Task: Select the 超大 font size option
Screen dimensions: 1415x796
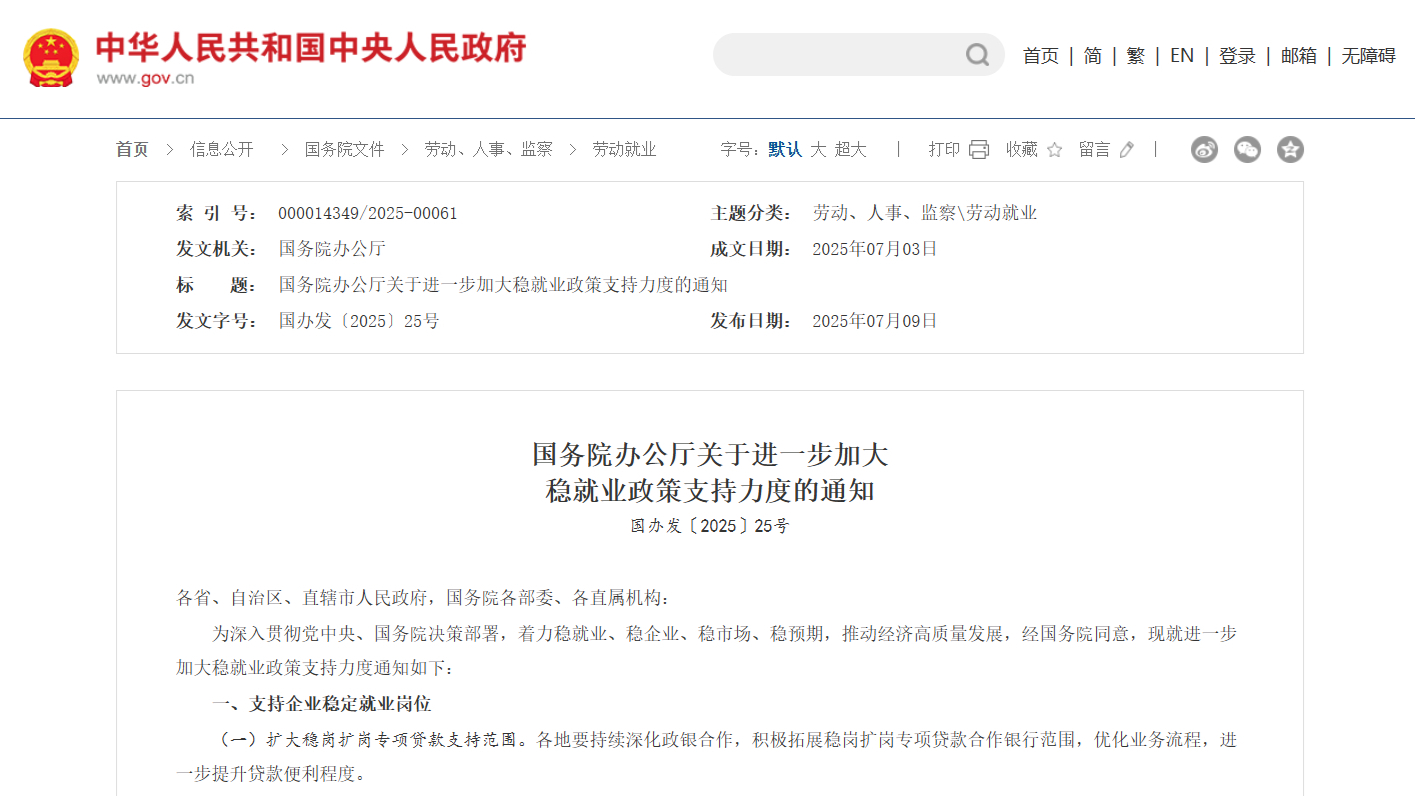Action: [851, 150]
